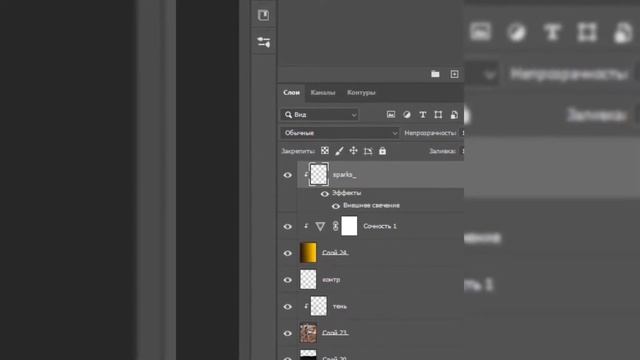
Task: Hide the Слой 24 layer
Action: click(x=287, y=253)
